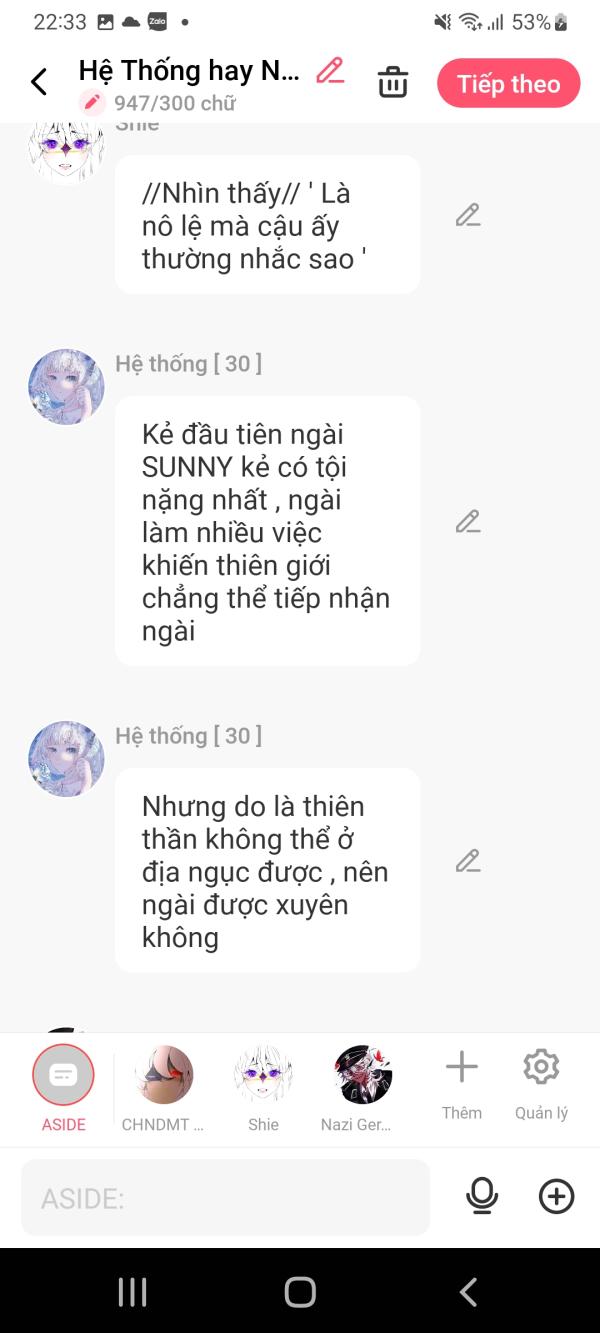Choose the CHNDMT character

click(x=163, y=1088)
